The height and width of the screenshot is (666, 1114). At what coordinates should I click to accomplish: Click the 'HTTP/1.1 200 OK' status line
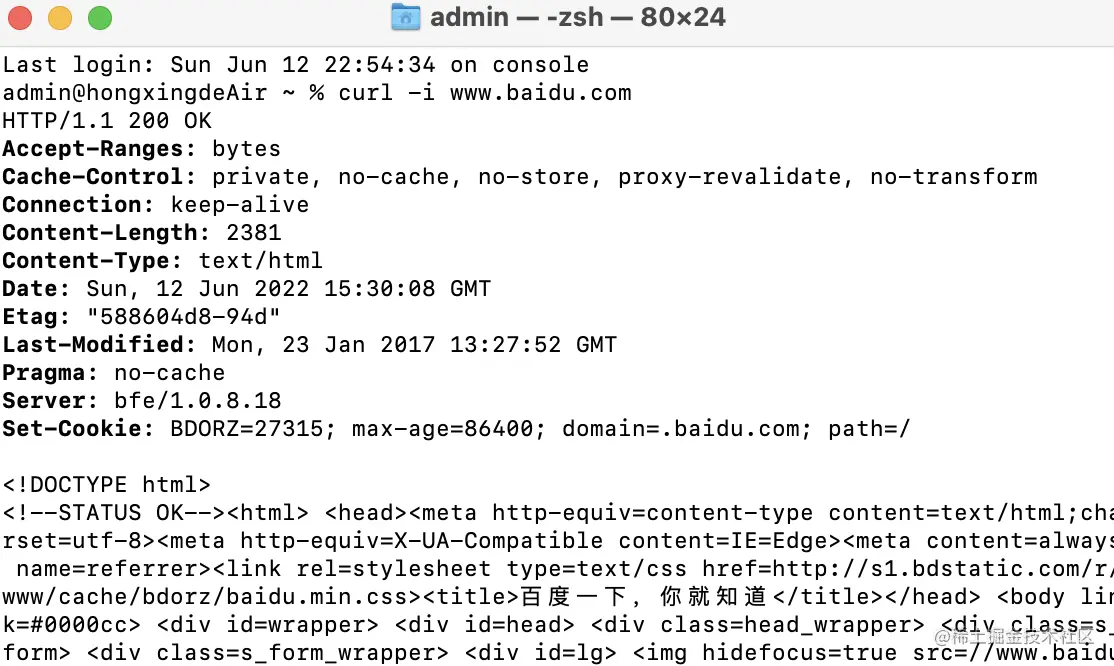tap(107, 121)
